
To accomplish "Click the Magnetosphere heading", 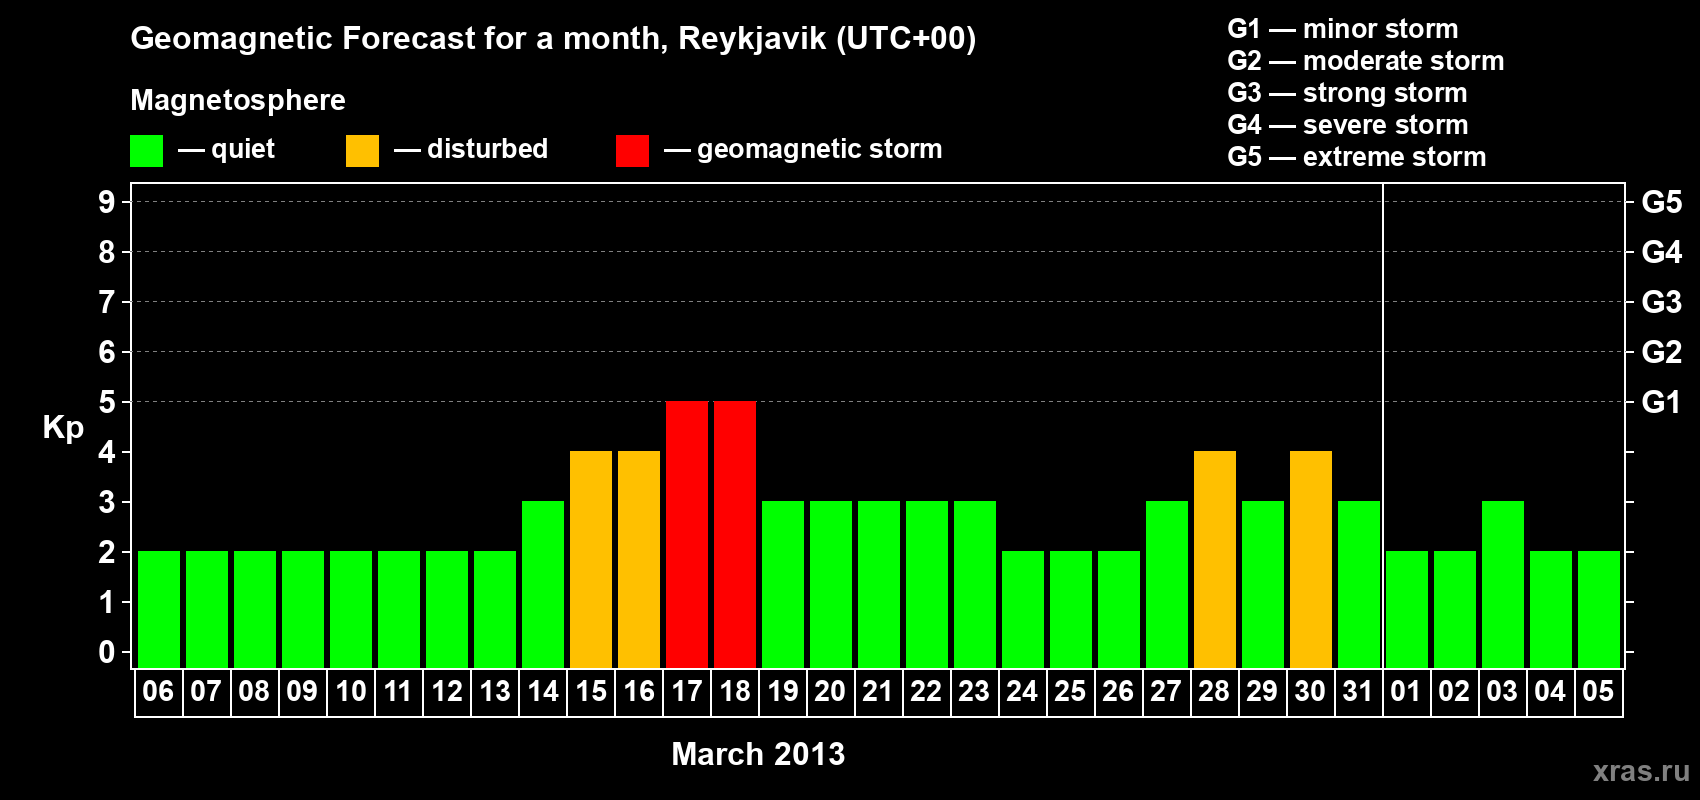I will 238,100.
